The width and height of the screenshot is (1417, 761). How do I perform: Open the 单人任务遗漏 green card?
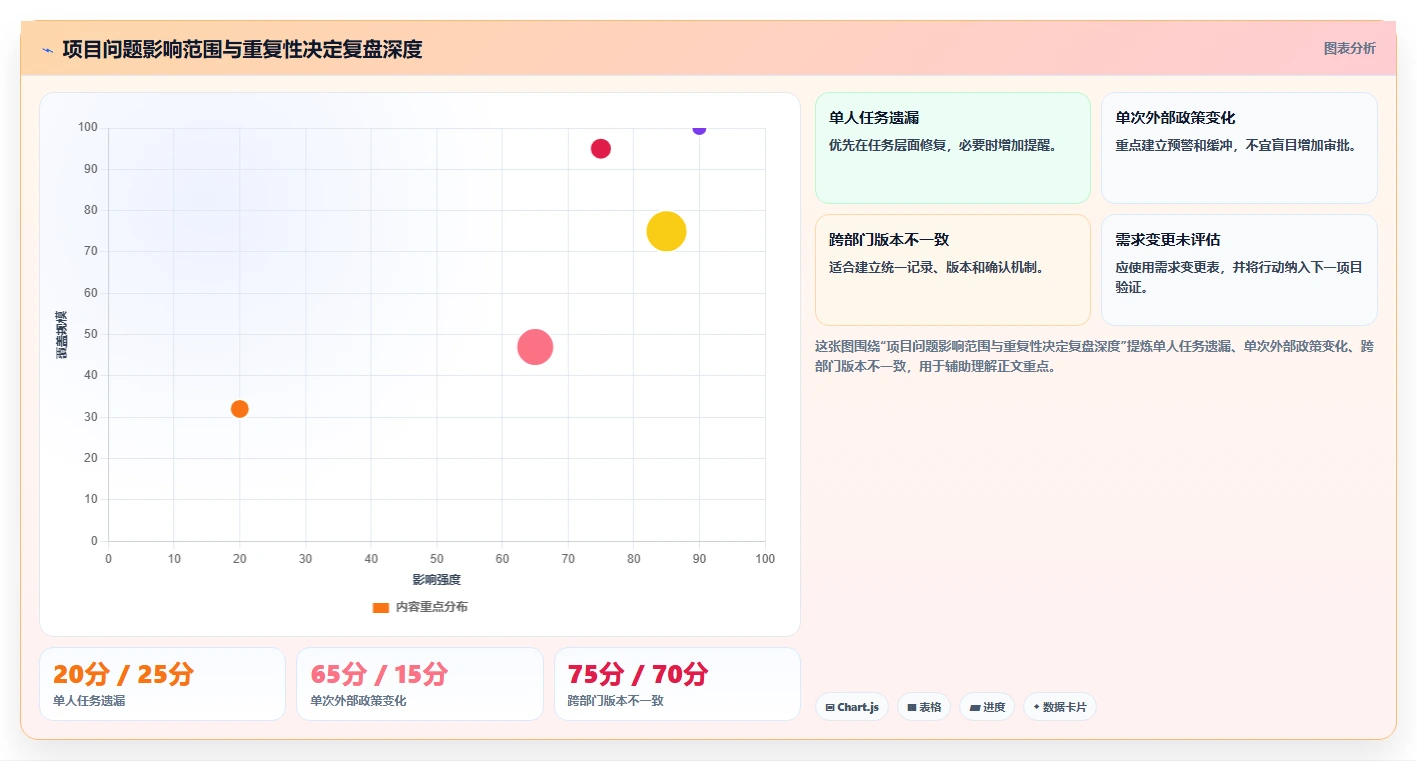click(x=953, y=148)
